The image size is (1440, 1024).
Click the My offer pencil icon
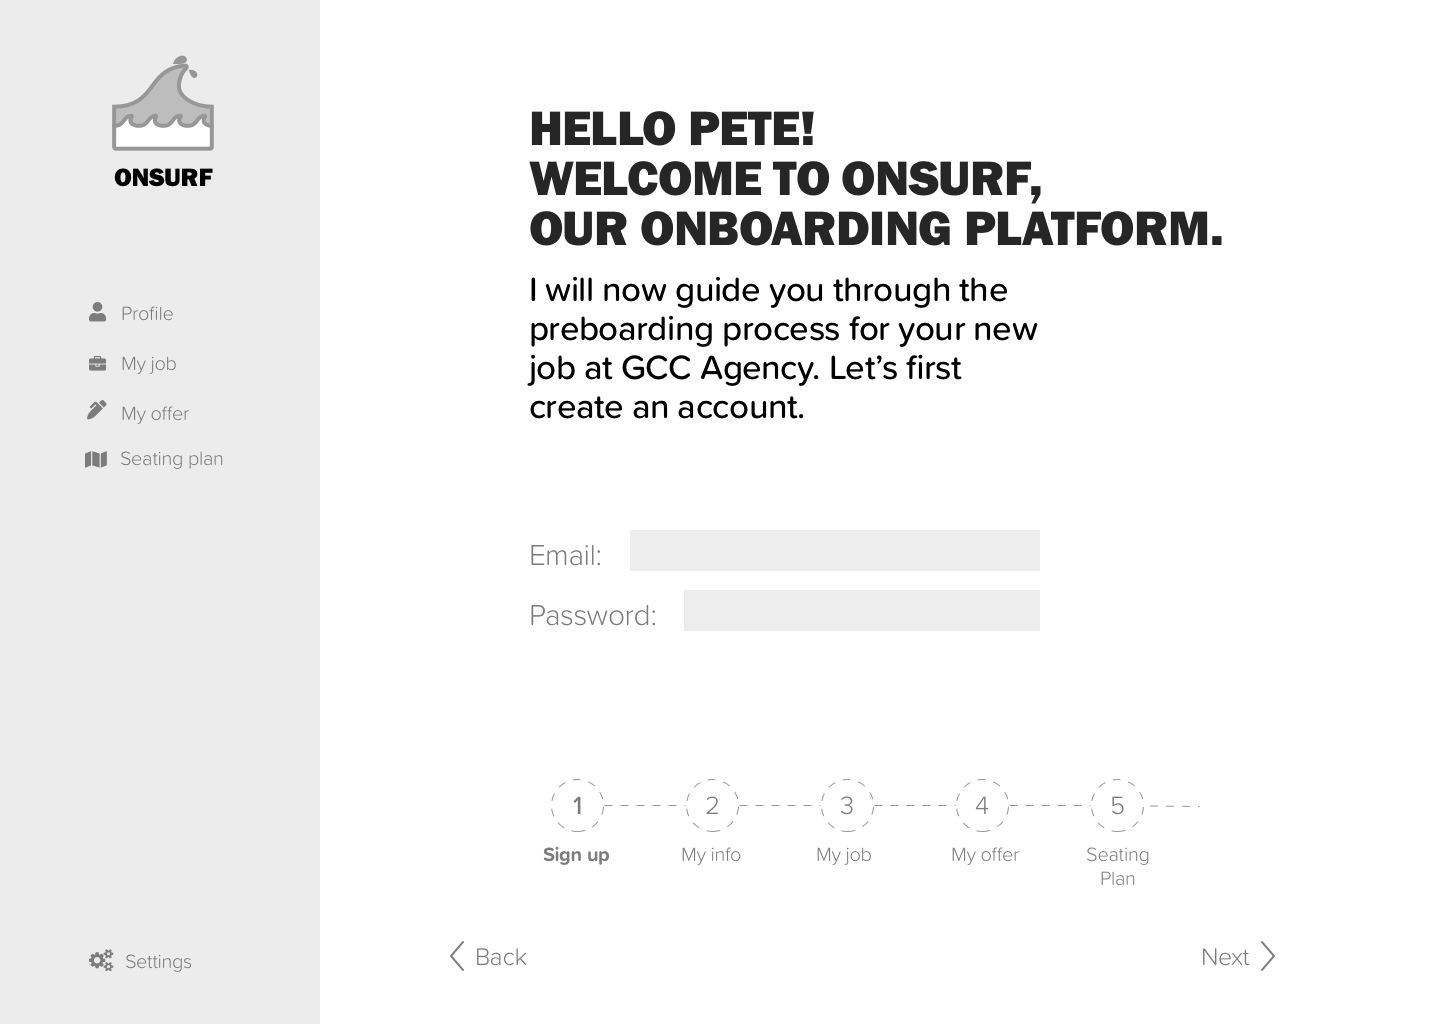[97, 410]
